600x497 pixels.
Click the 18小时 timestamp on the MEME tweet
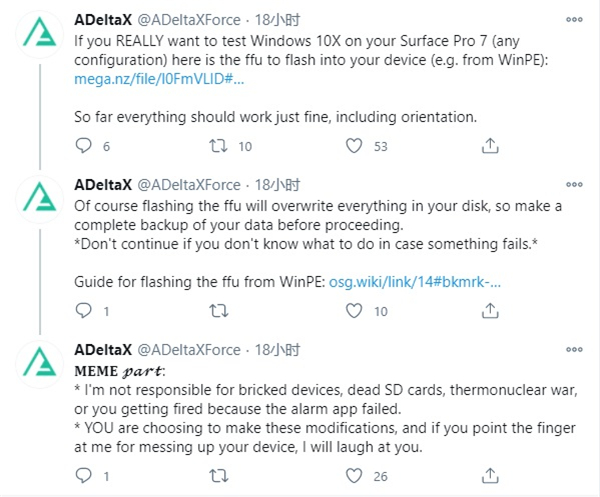(276, 350)
